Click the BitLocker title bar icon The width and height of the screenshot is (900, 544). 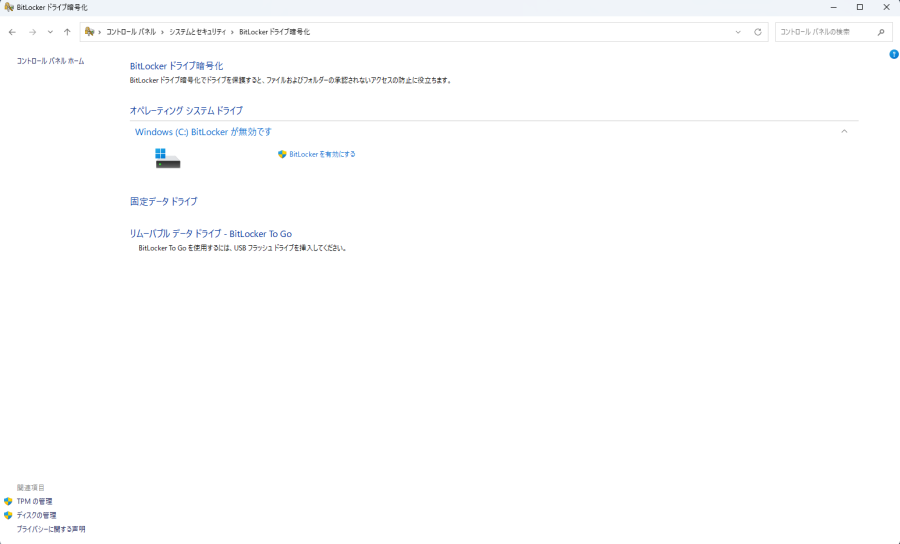click(x=9, y=7)
